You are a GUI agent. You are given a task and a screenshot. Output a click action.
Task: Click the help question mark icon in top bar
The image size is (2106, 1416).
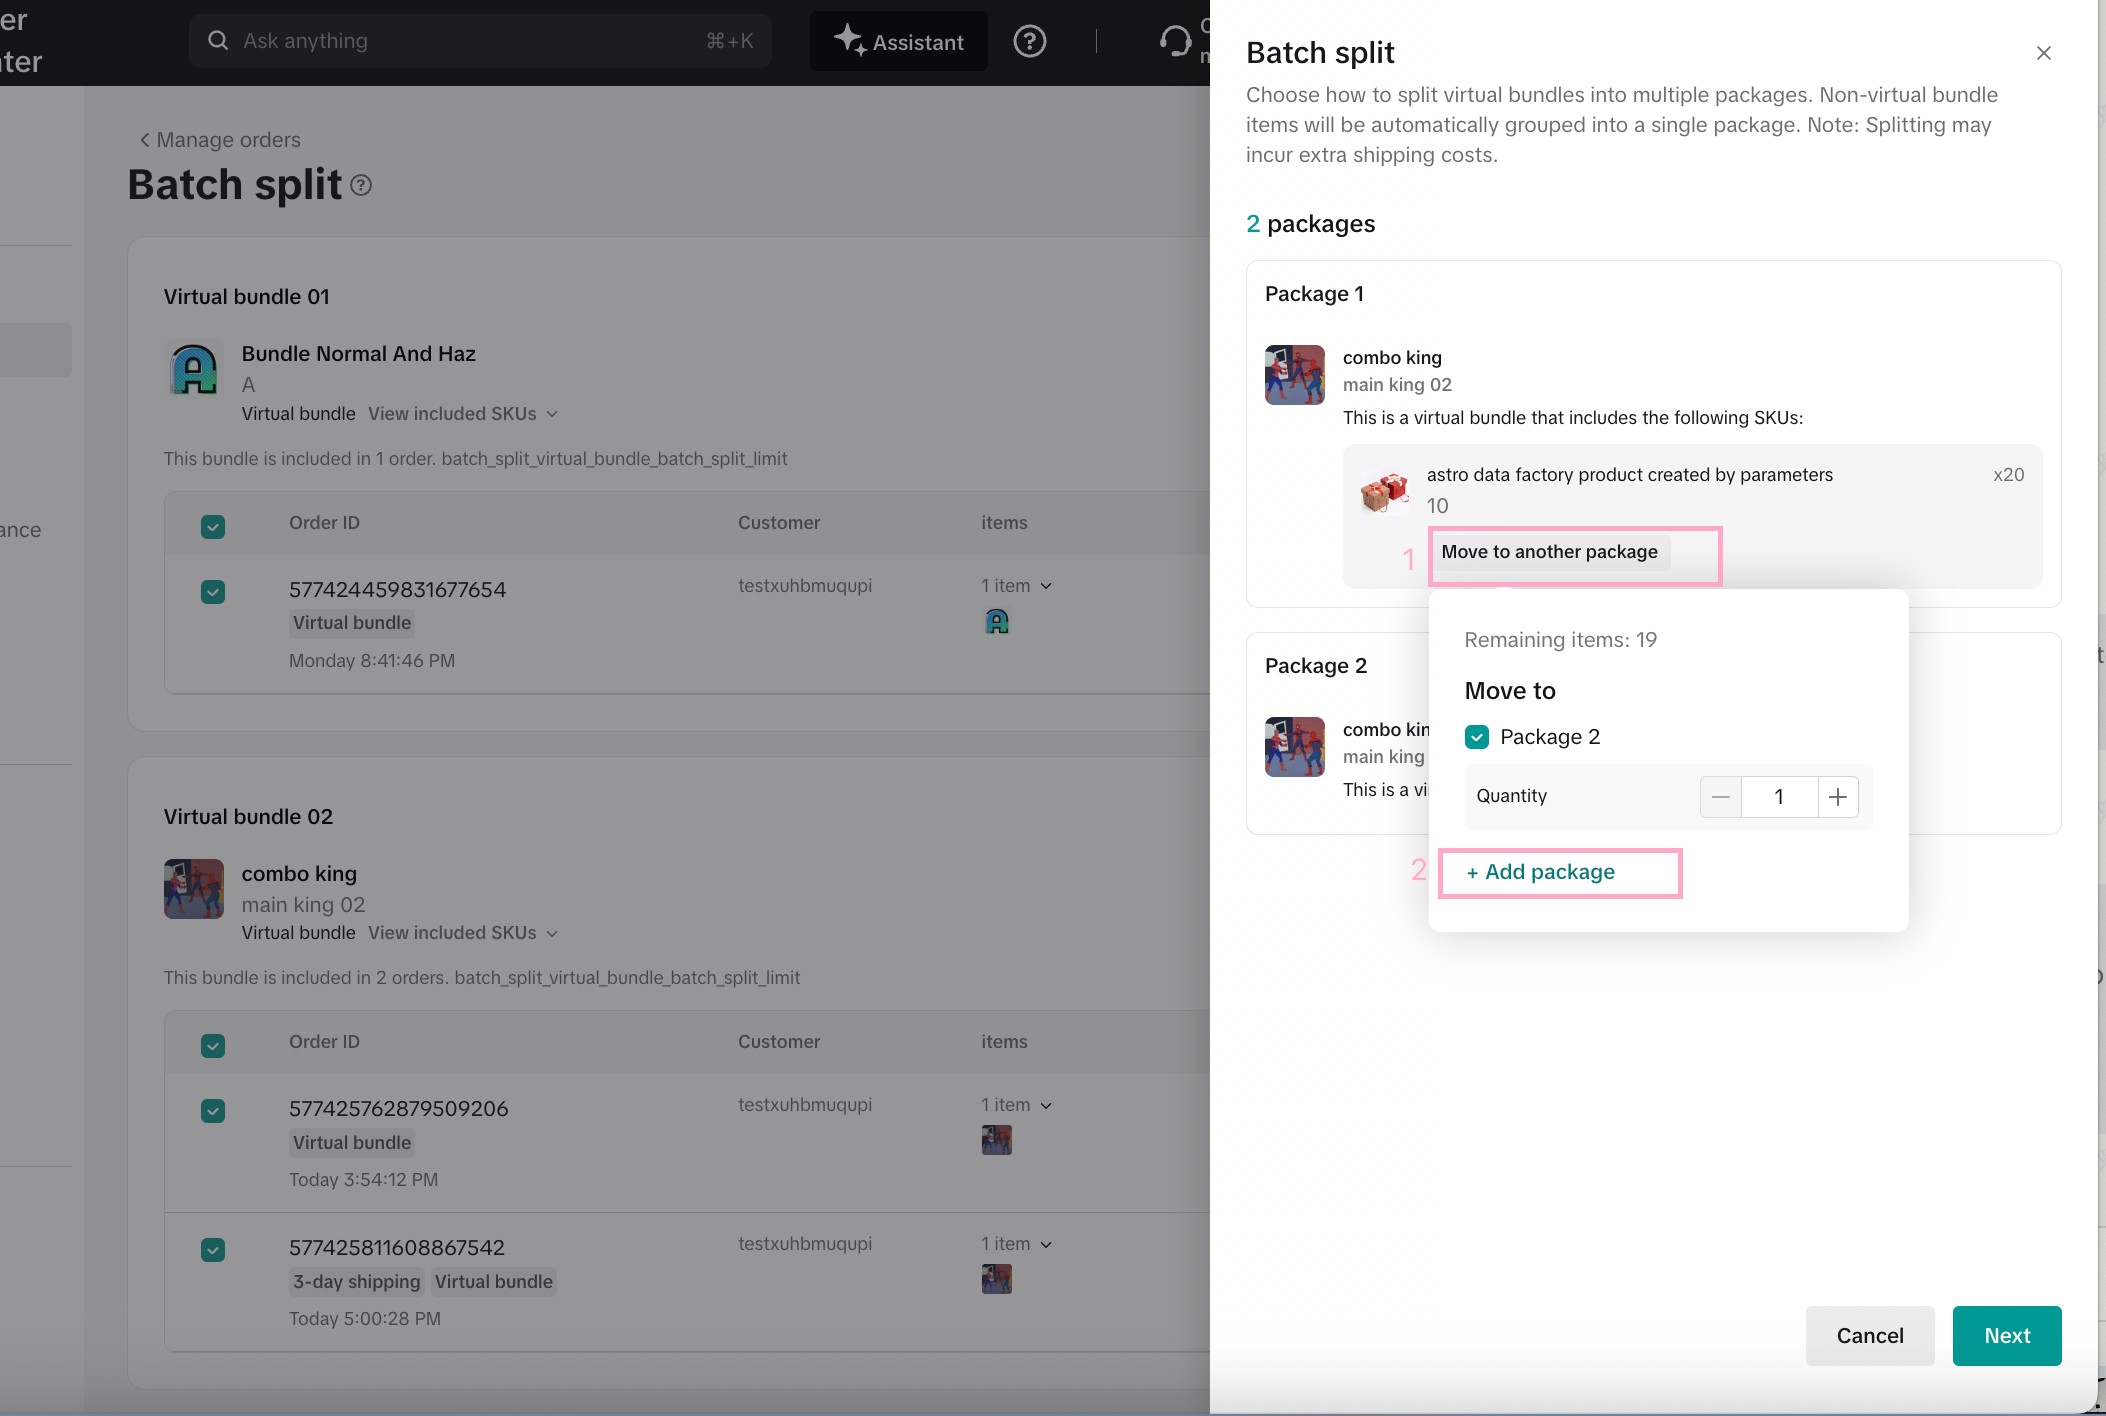coord(1029,41)
